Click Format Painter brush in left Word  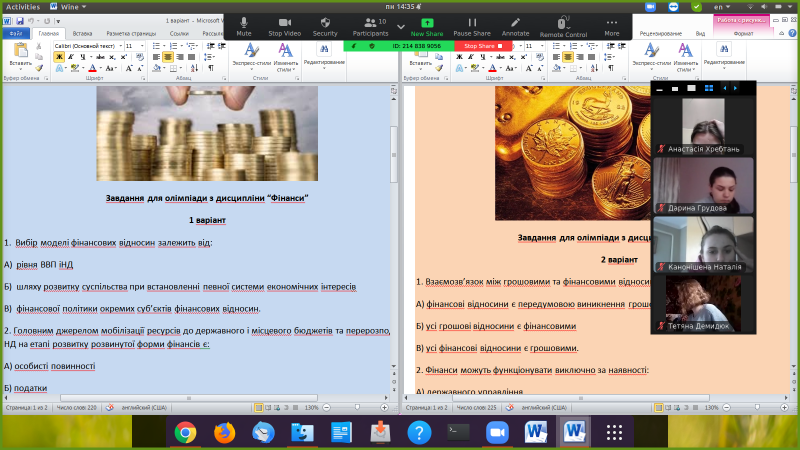point(39,67)
